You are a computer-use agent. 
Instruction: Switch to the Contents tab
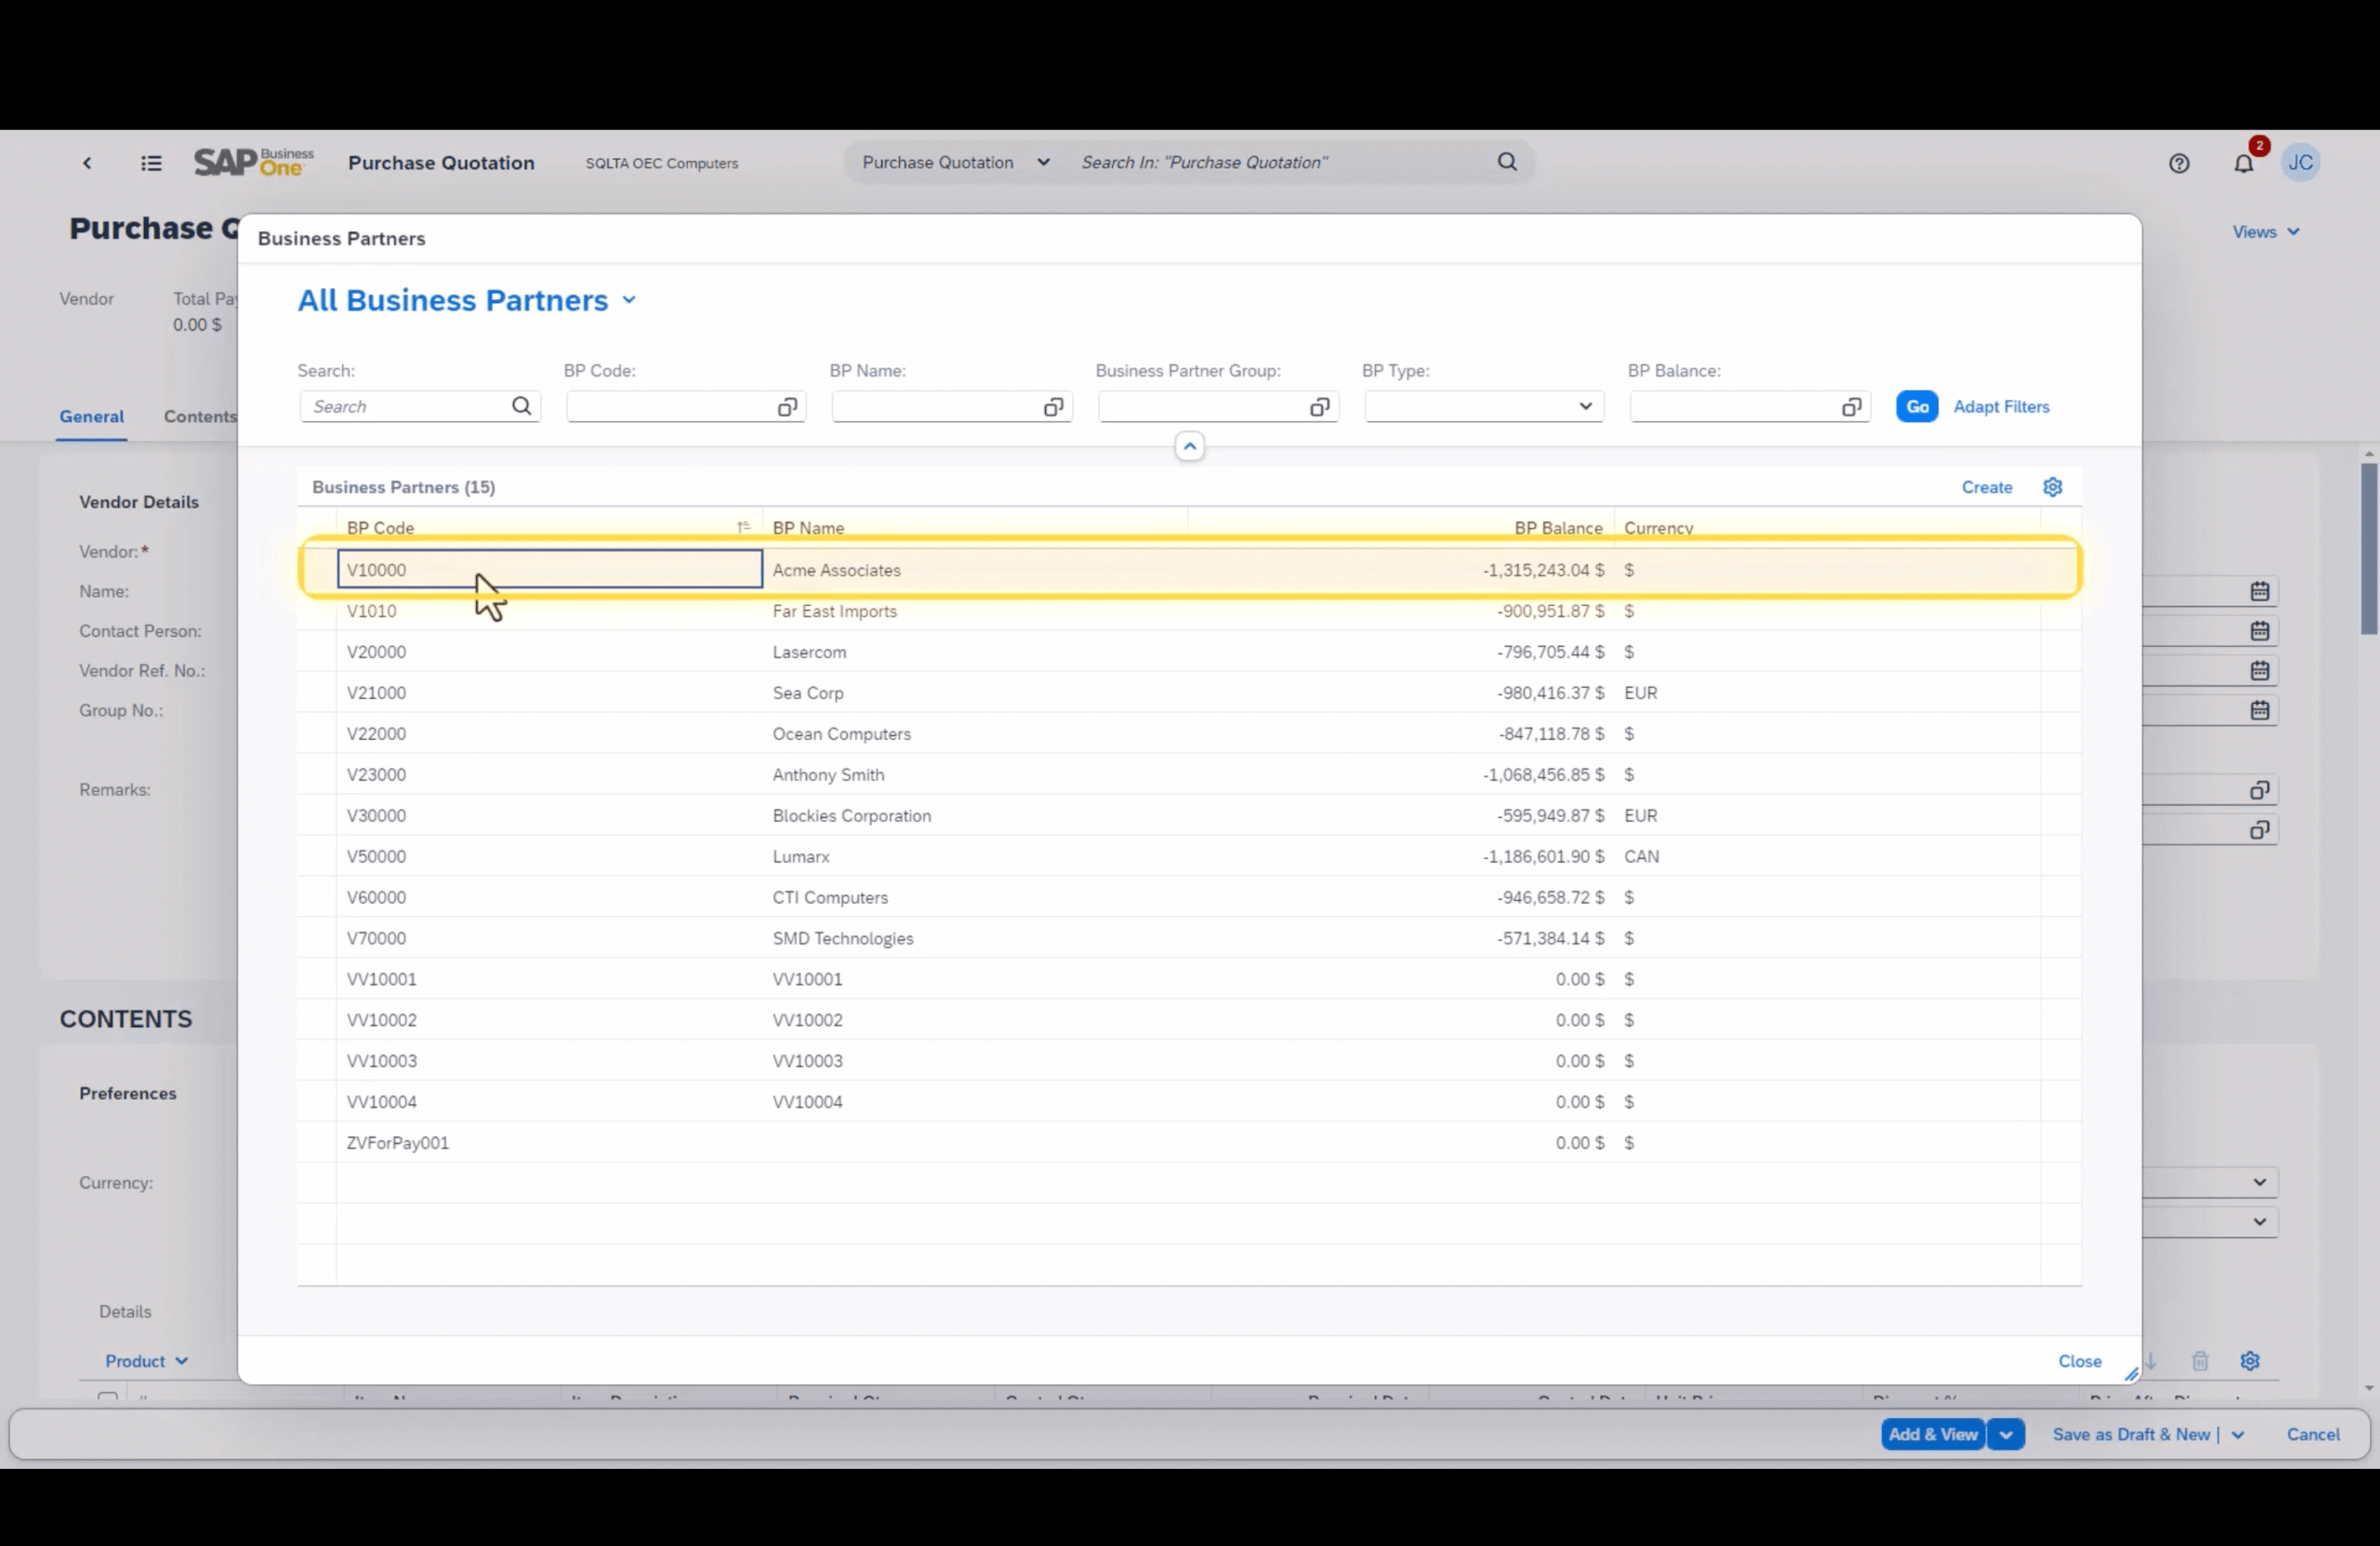(200, 416)
